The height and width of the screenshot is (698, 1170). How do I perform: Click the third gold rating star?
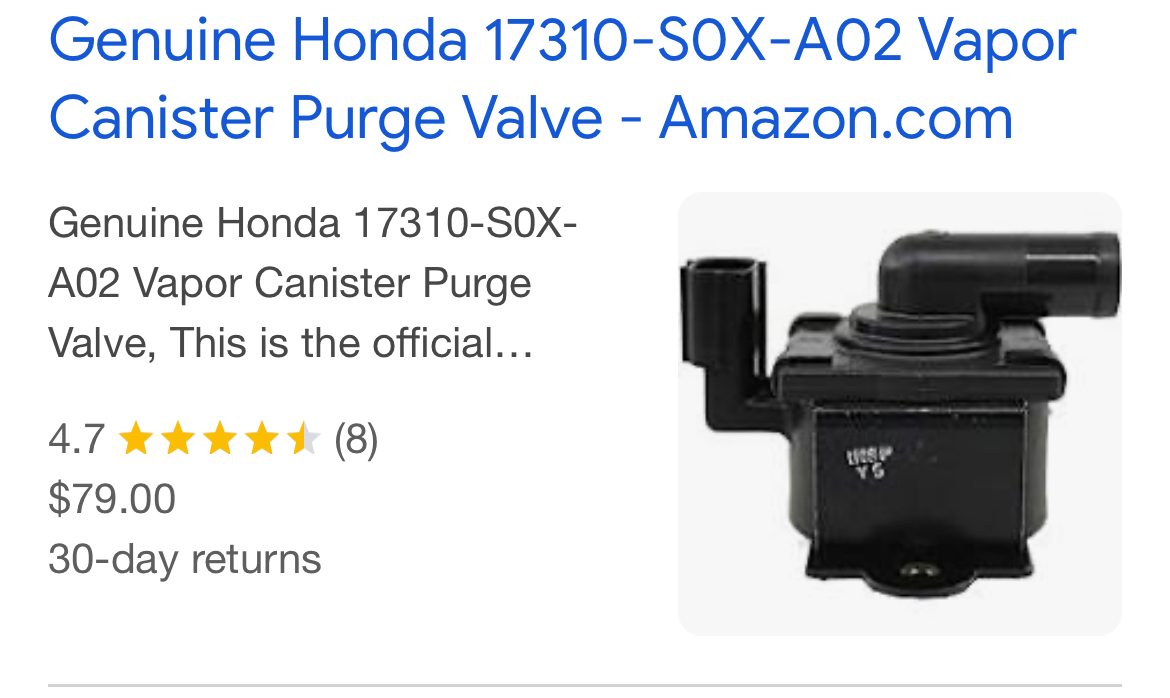pyautogui.click(x=219, y=438)
